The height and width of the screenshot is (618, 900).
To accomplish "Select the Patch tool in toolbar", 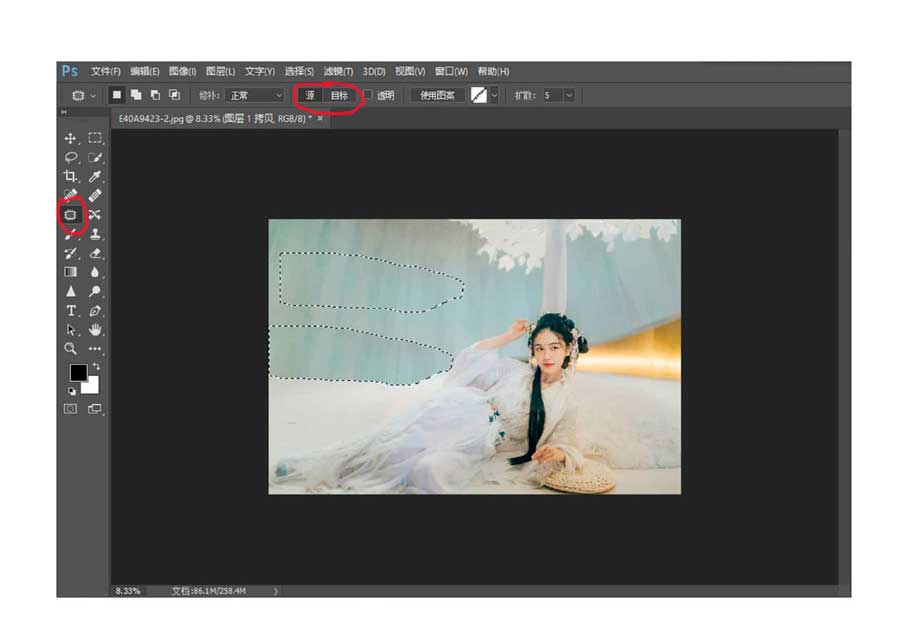I will (x=71, y=214).
